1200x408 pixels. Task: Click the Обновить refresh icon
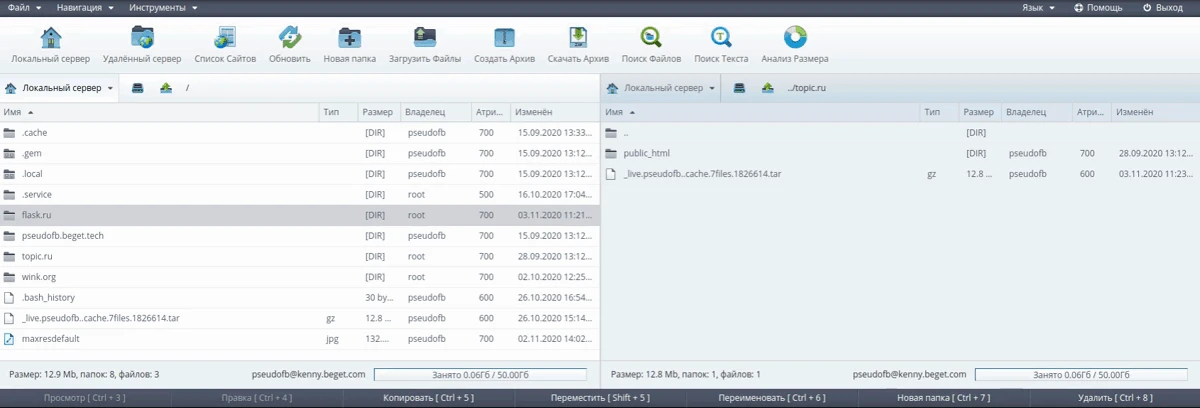[290, 38]
